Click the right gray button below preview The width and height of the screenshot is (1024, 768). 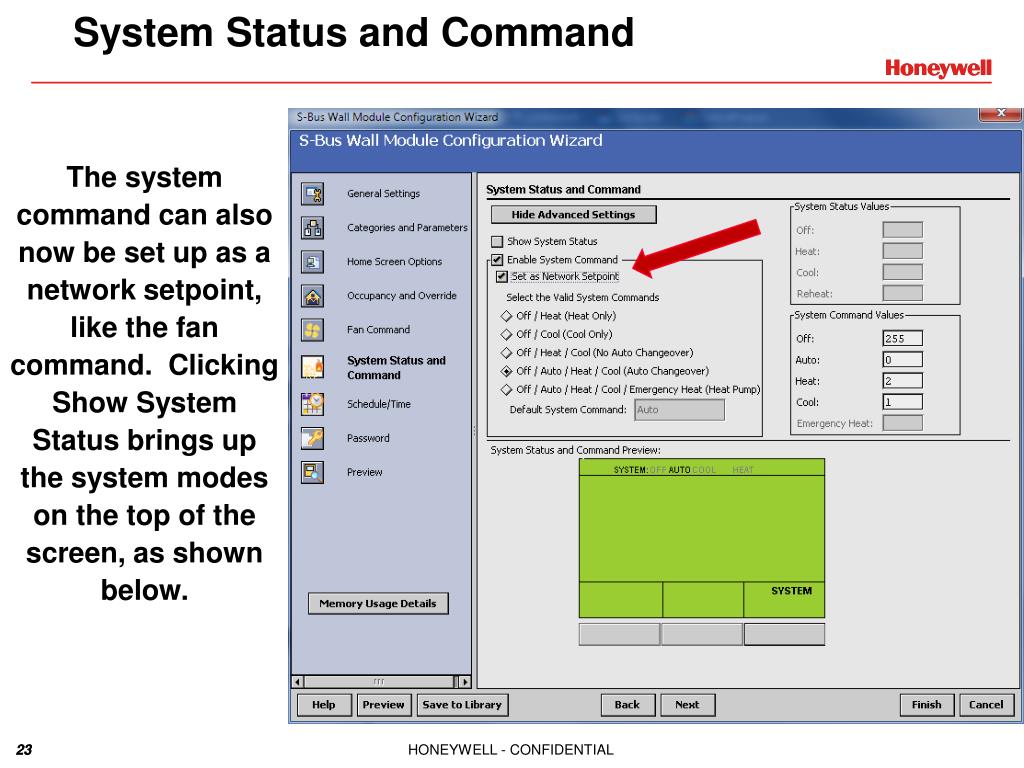pyautogui.click(x=784, y=634)
